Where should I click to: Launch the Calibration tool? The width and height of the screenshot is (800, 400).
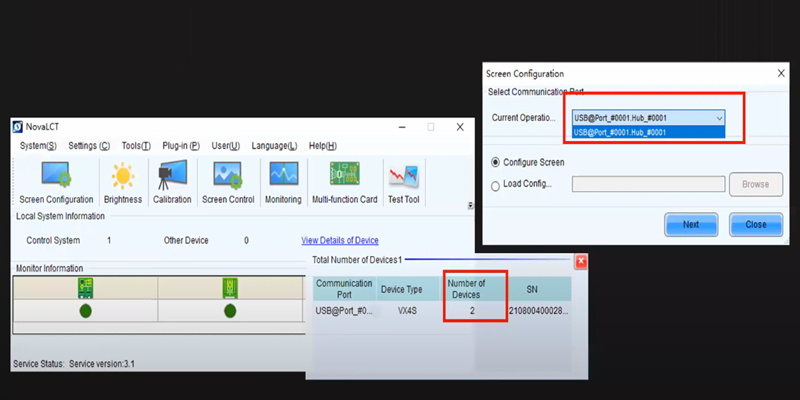[172, 180]
